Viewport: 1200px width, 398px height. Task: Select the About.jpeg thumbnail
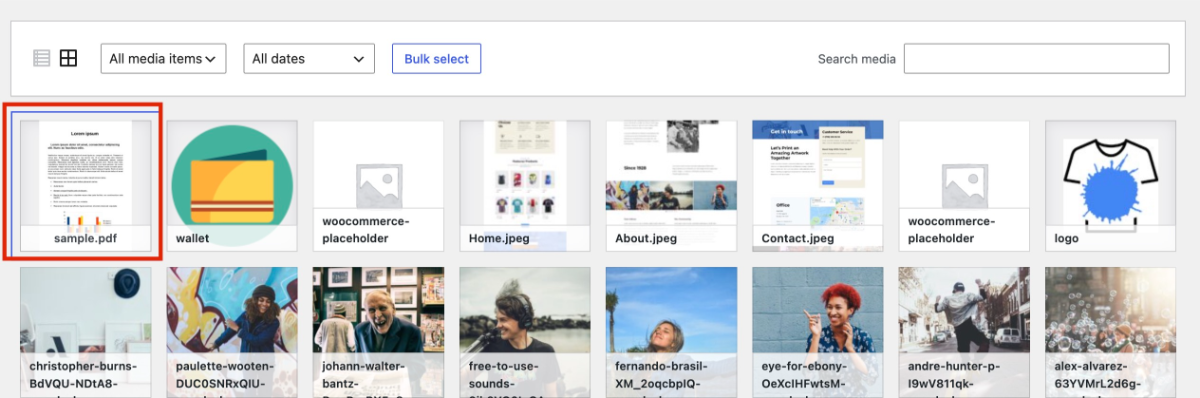[x=671, y=186]
